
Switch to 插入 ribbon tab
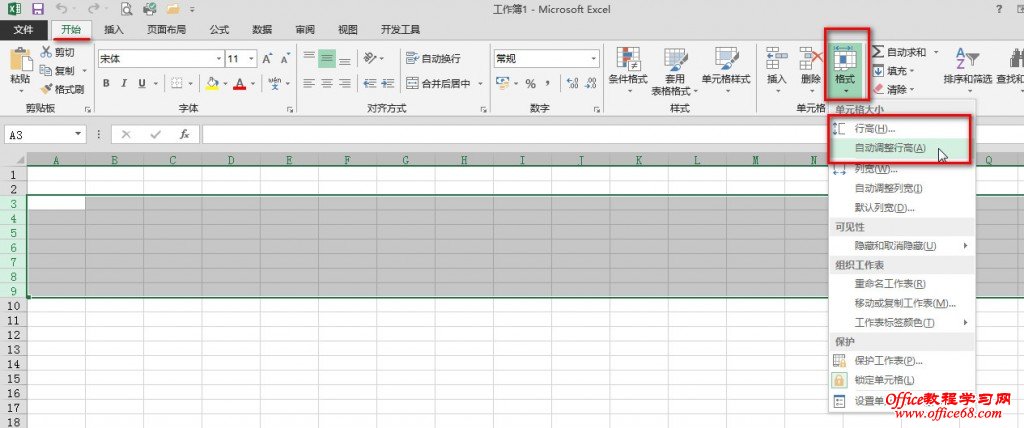tap(114, 29)
